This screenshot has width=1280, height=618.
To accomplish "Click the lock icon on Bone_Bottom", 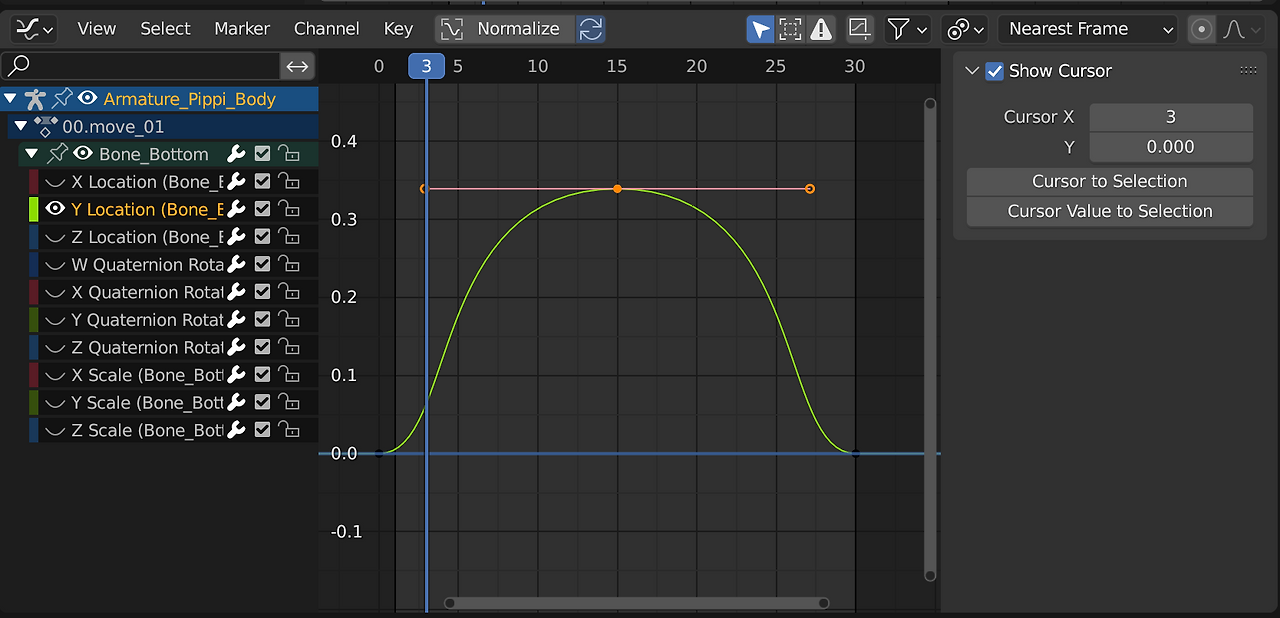I will [289, 154].
